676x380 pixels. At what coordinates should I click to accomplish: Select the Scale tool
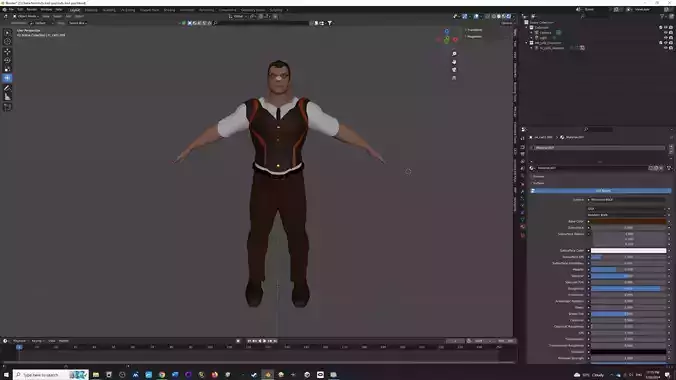click(x=7, y=69)
